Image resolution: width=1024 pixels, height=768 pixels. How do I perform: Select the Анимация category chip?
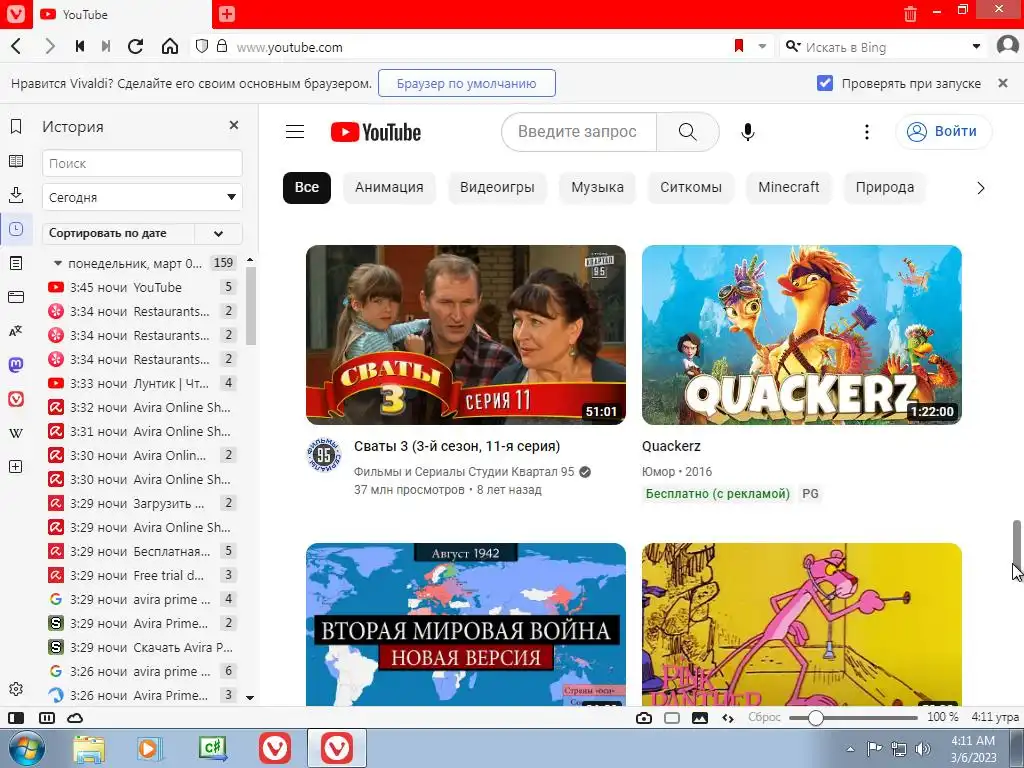coord(389,187)
